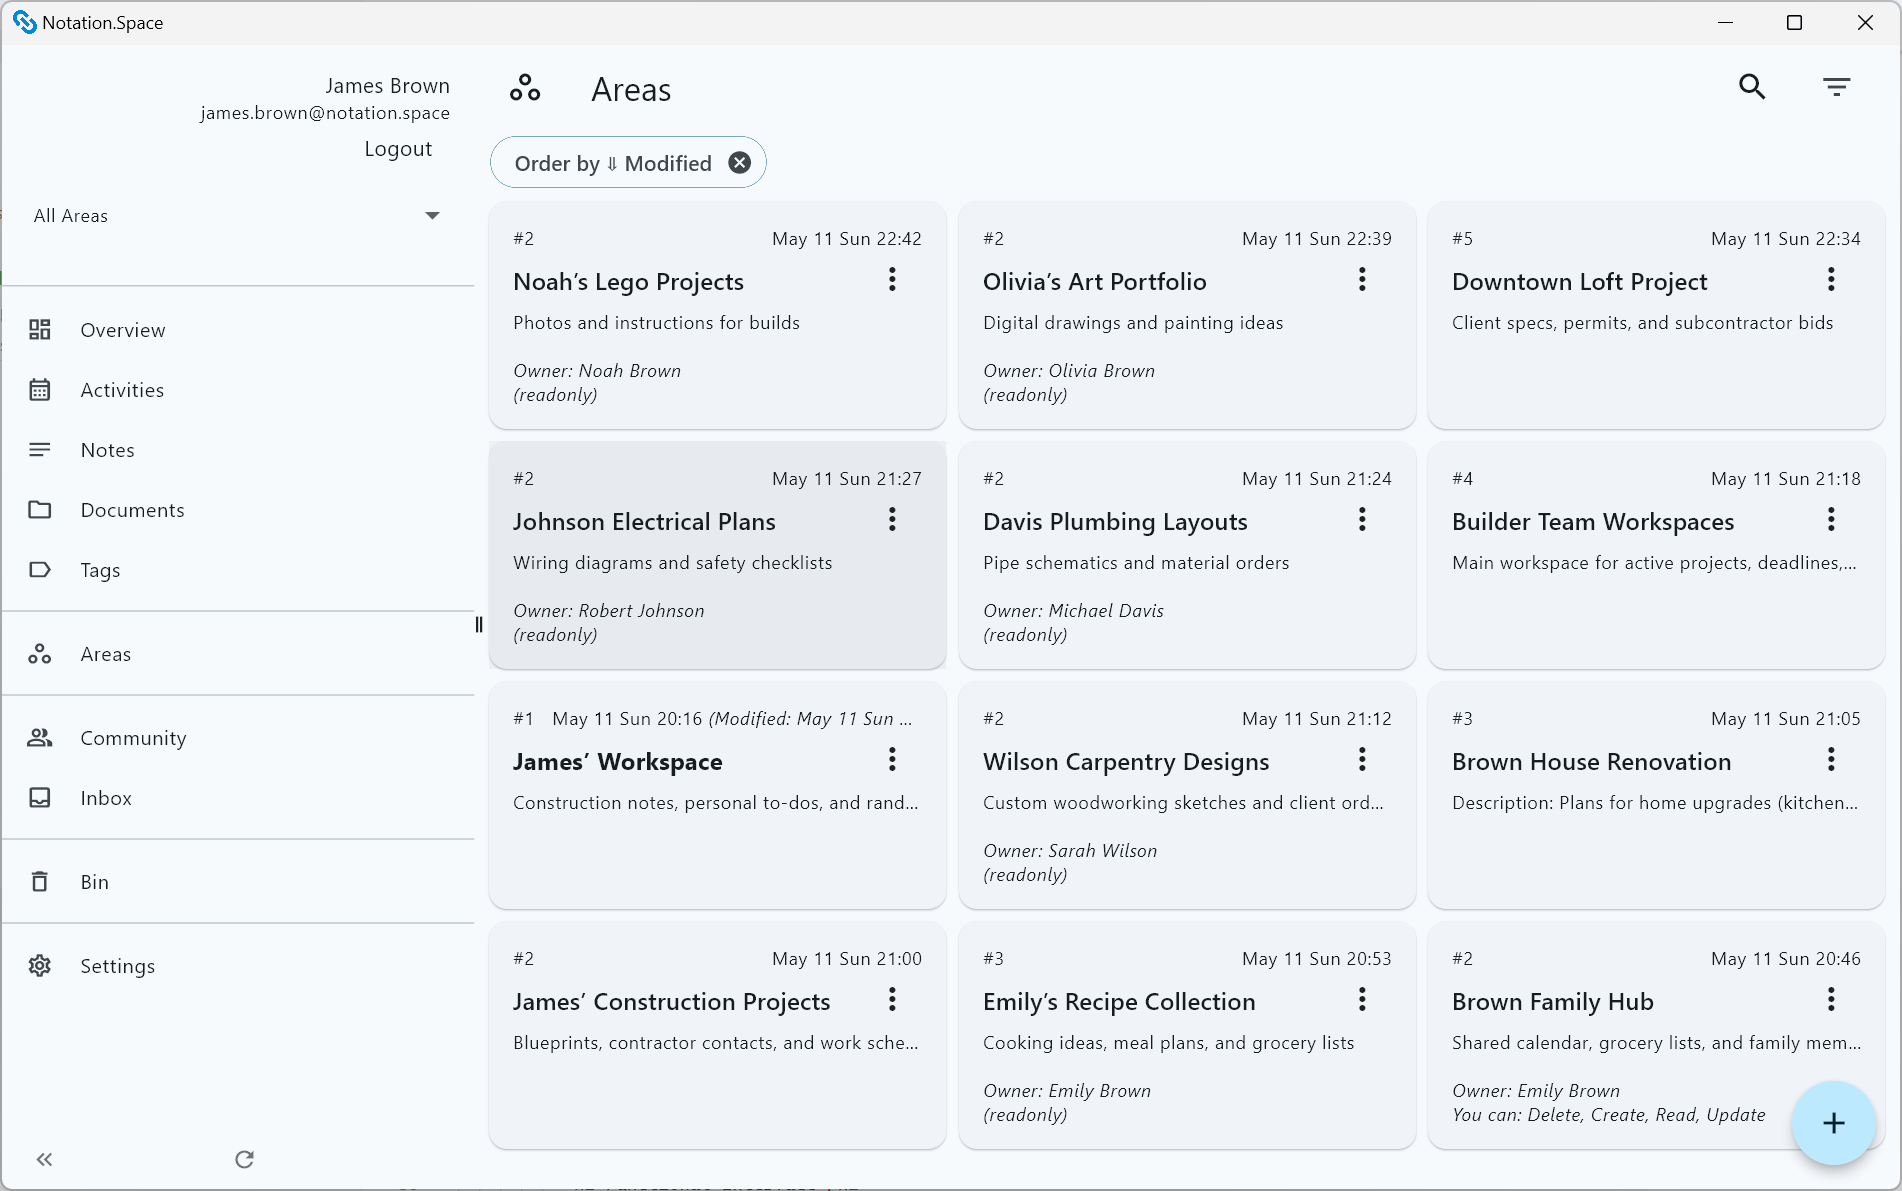Open options menu for Downtown Loft Project

coord(1831,280)
